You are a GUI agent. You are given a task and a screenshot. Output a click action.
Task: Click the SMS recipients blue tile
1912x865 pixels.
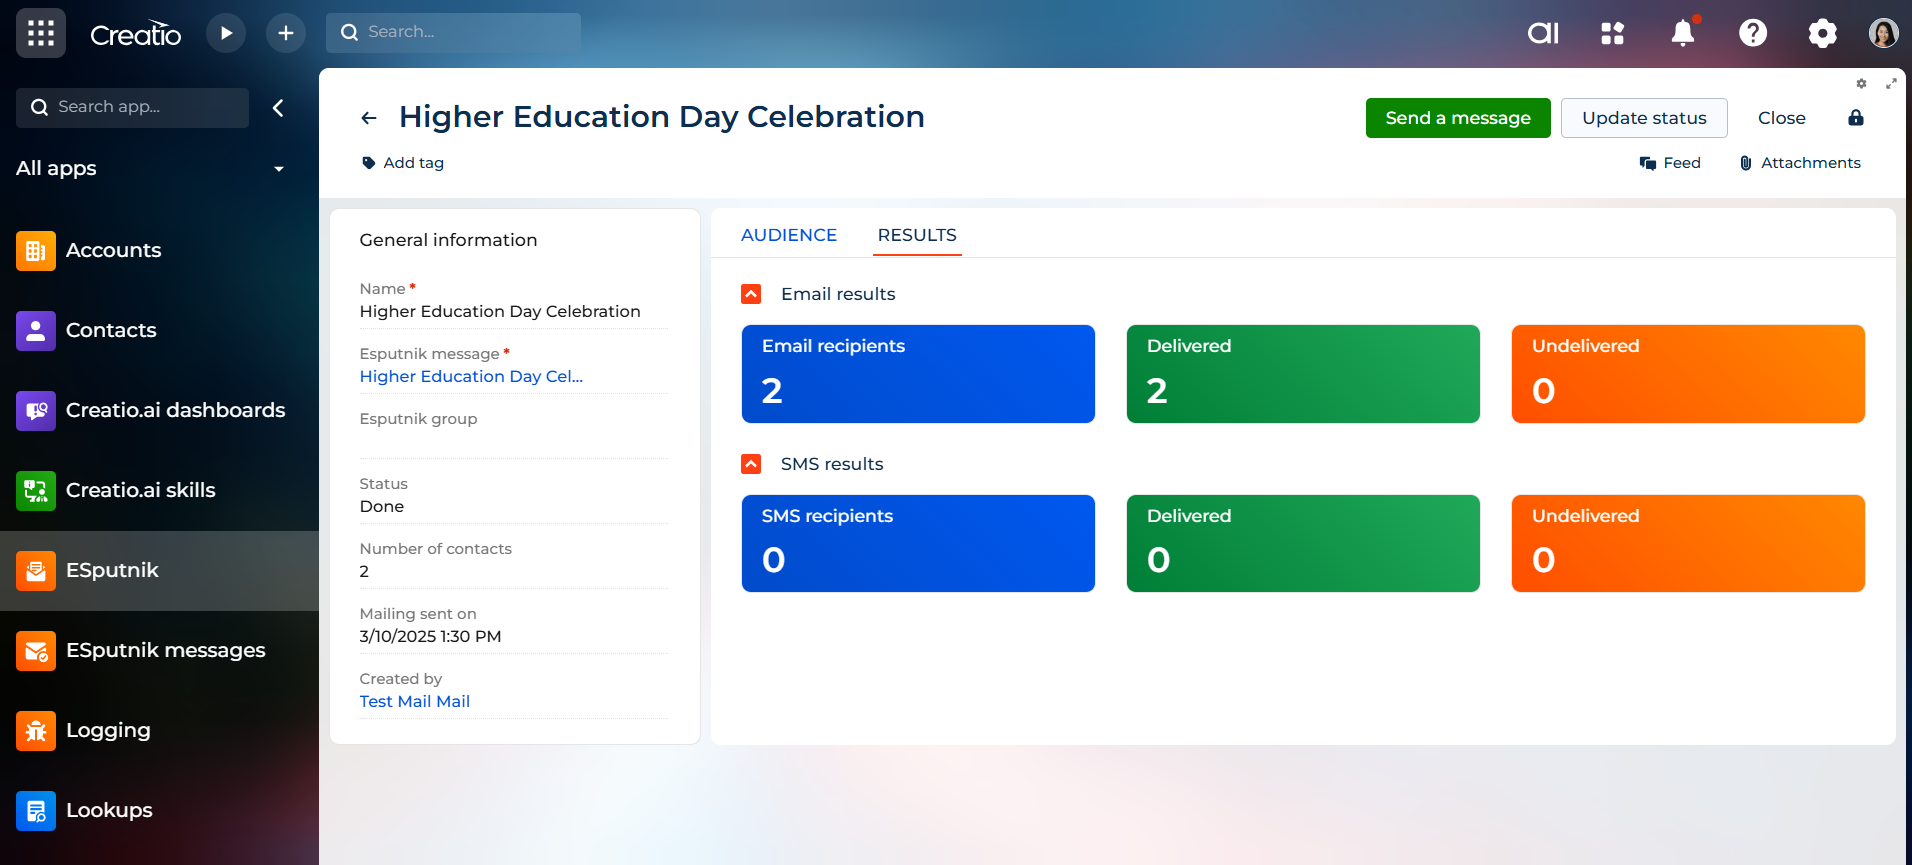(x=918, y=543)
